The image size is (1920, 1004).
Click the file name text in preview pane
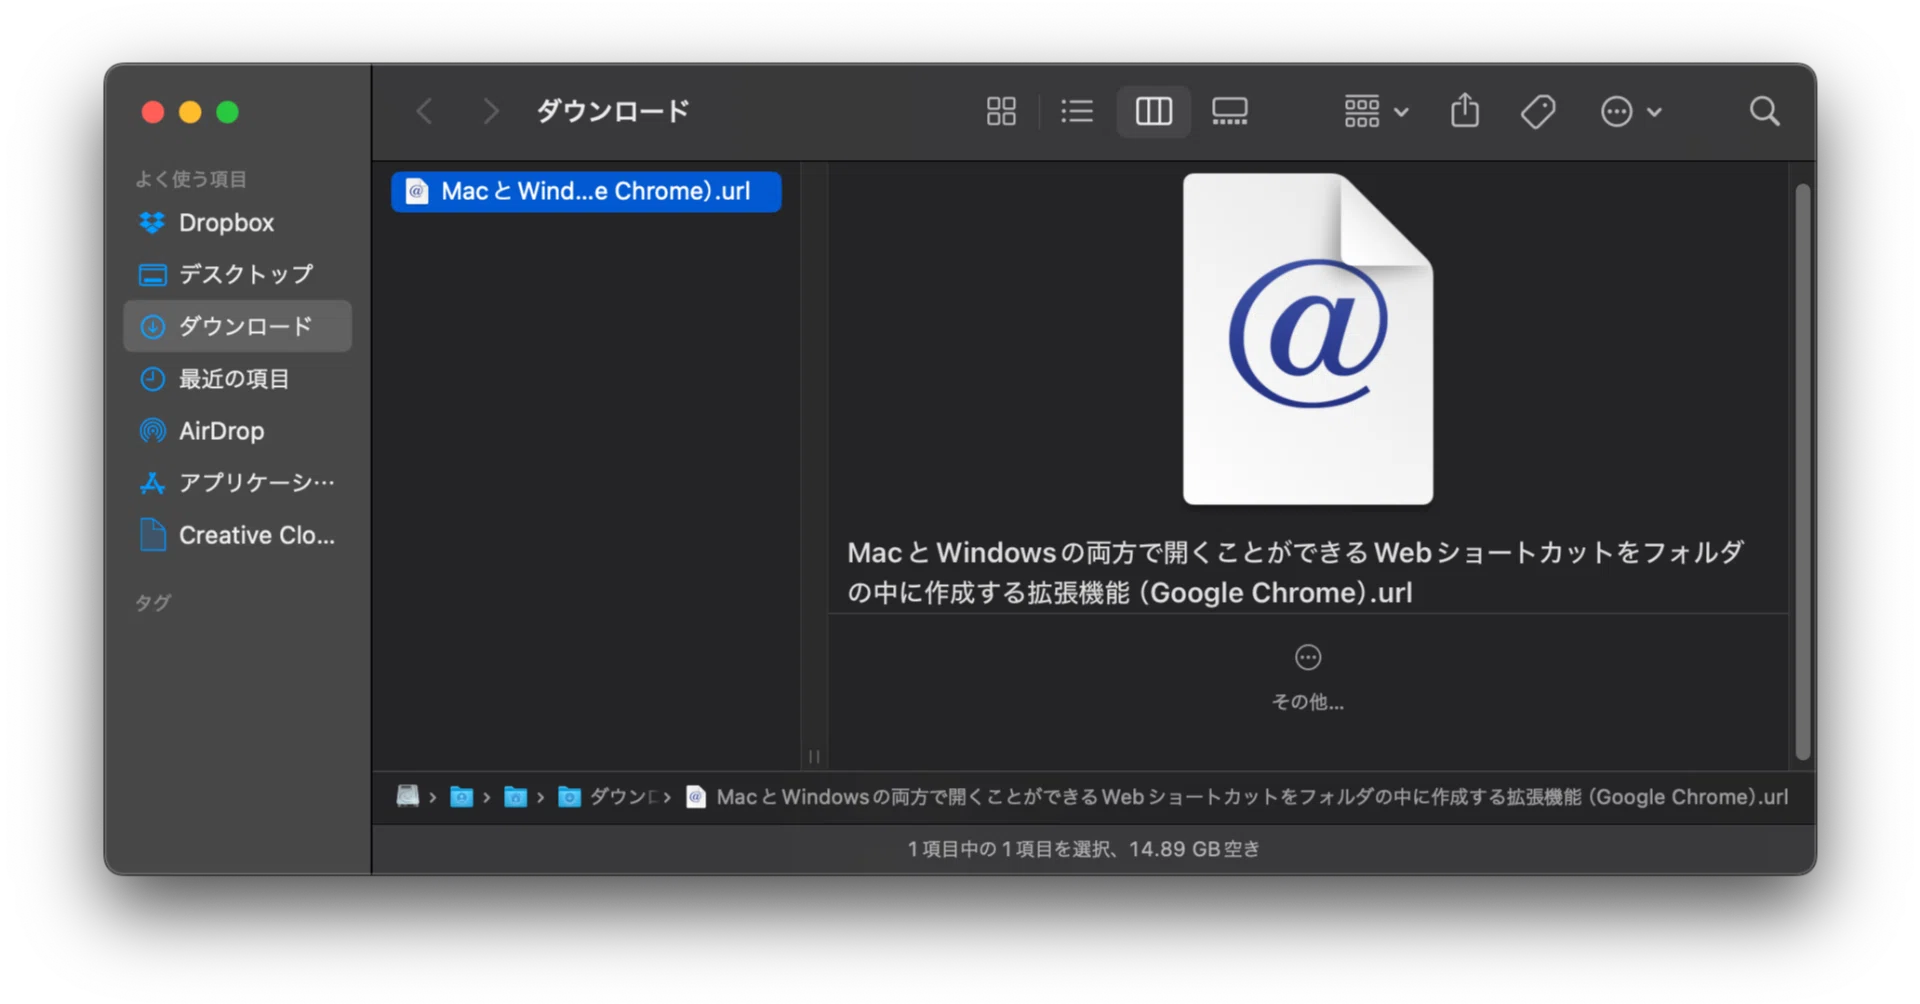(x=1296, y=572)
